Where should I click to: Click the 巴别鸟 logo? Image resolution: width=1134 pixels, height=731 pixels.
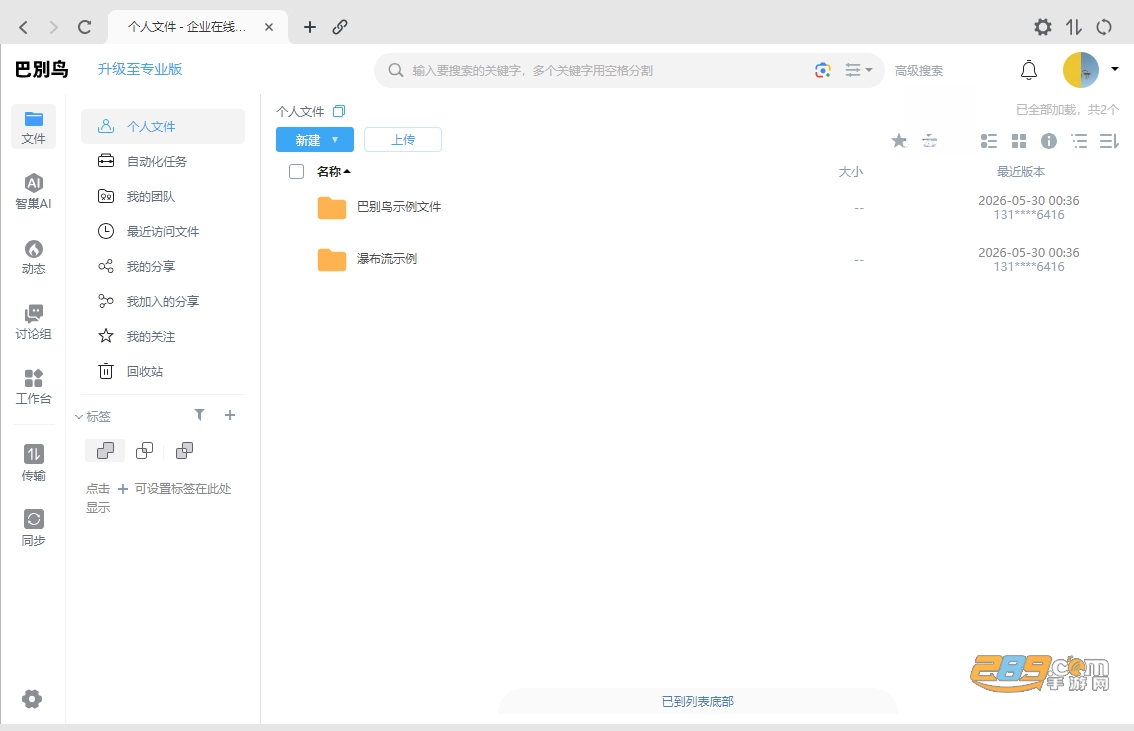[x=42, y=69]
